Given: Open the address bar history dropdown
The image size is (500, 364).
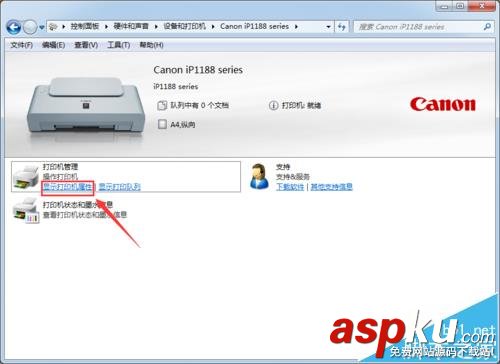Looking at the screenshot, I should 328,27.
